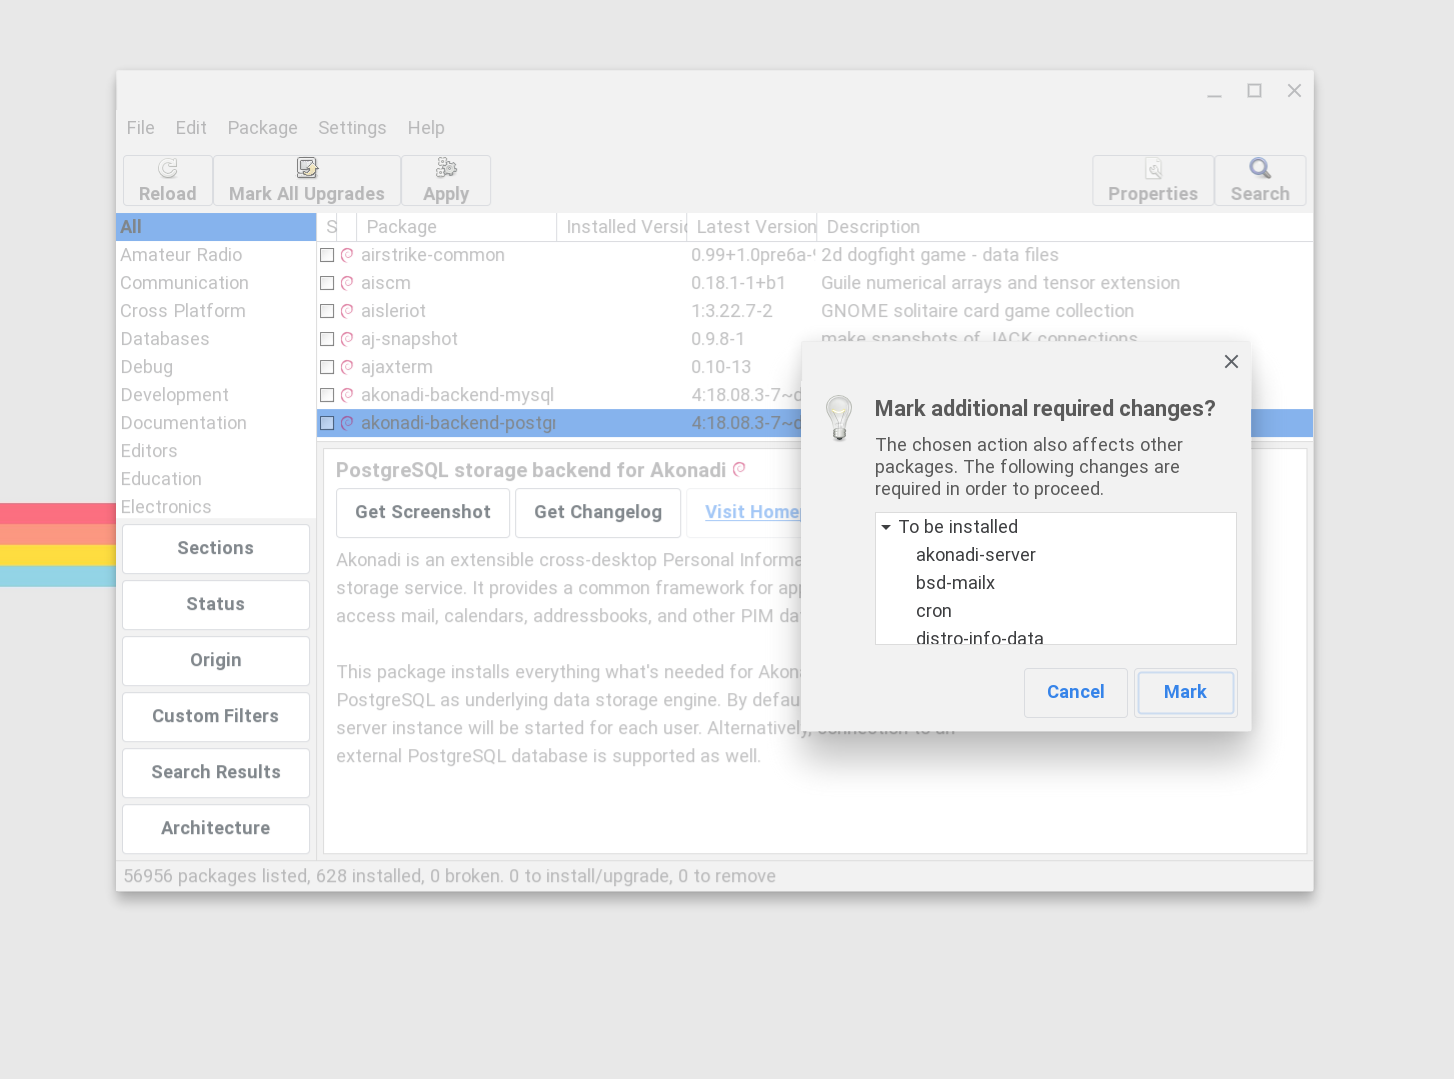Click the Custom Filters button
The height and width of the screenshot is (1079, 1454).
[215, 716]
